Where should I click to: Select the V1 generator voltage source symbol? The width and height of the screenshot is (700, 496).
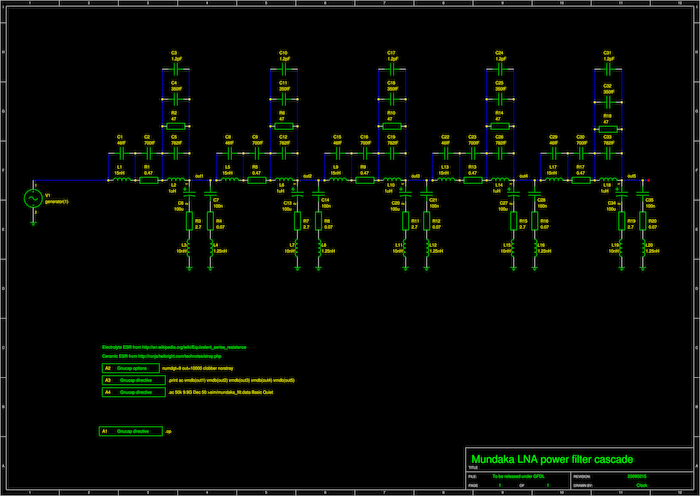pyautogui.click(x=33, y=198)
